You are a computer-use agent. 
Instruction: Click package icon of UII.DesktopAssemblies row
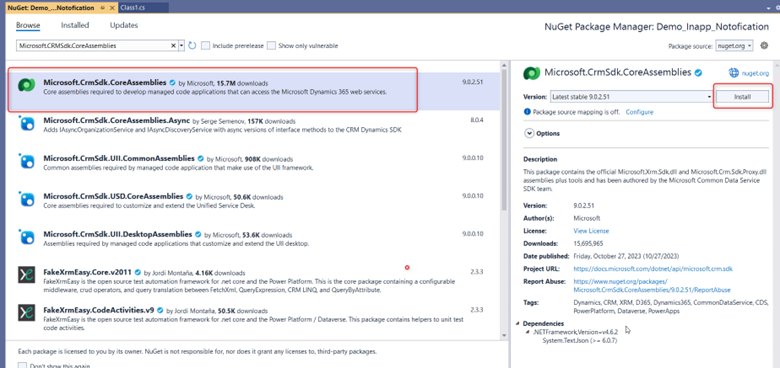[x=26, y=236]
